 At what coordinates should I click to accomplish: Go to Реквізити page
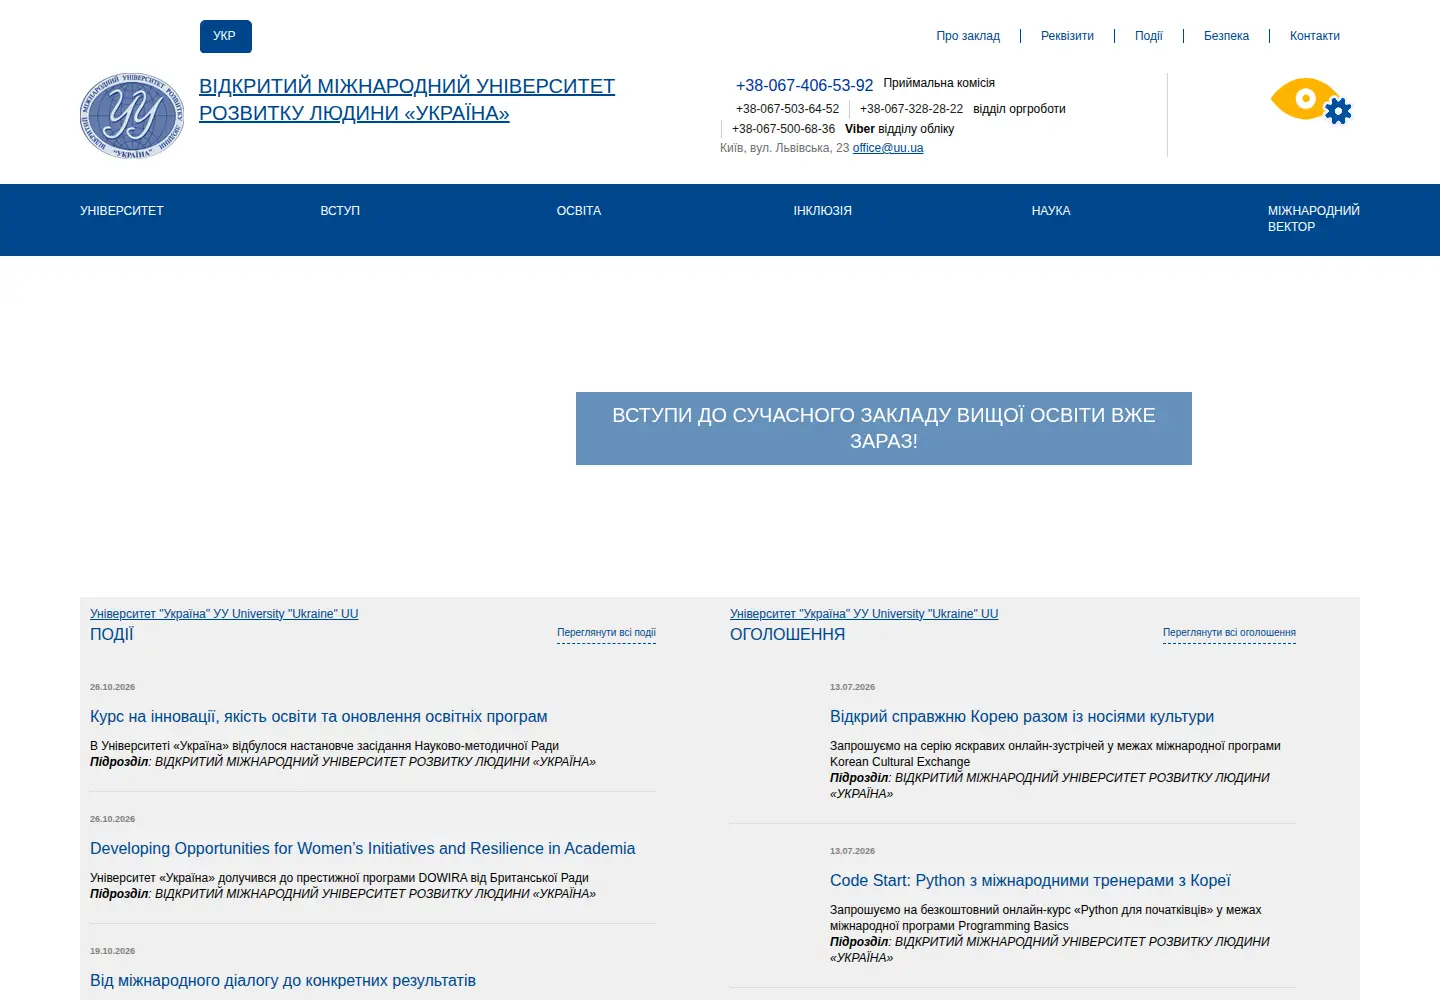tap(1067, 36)
